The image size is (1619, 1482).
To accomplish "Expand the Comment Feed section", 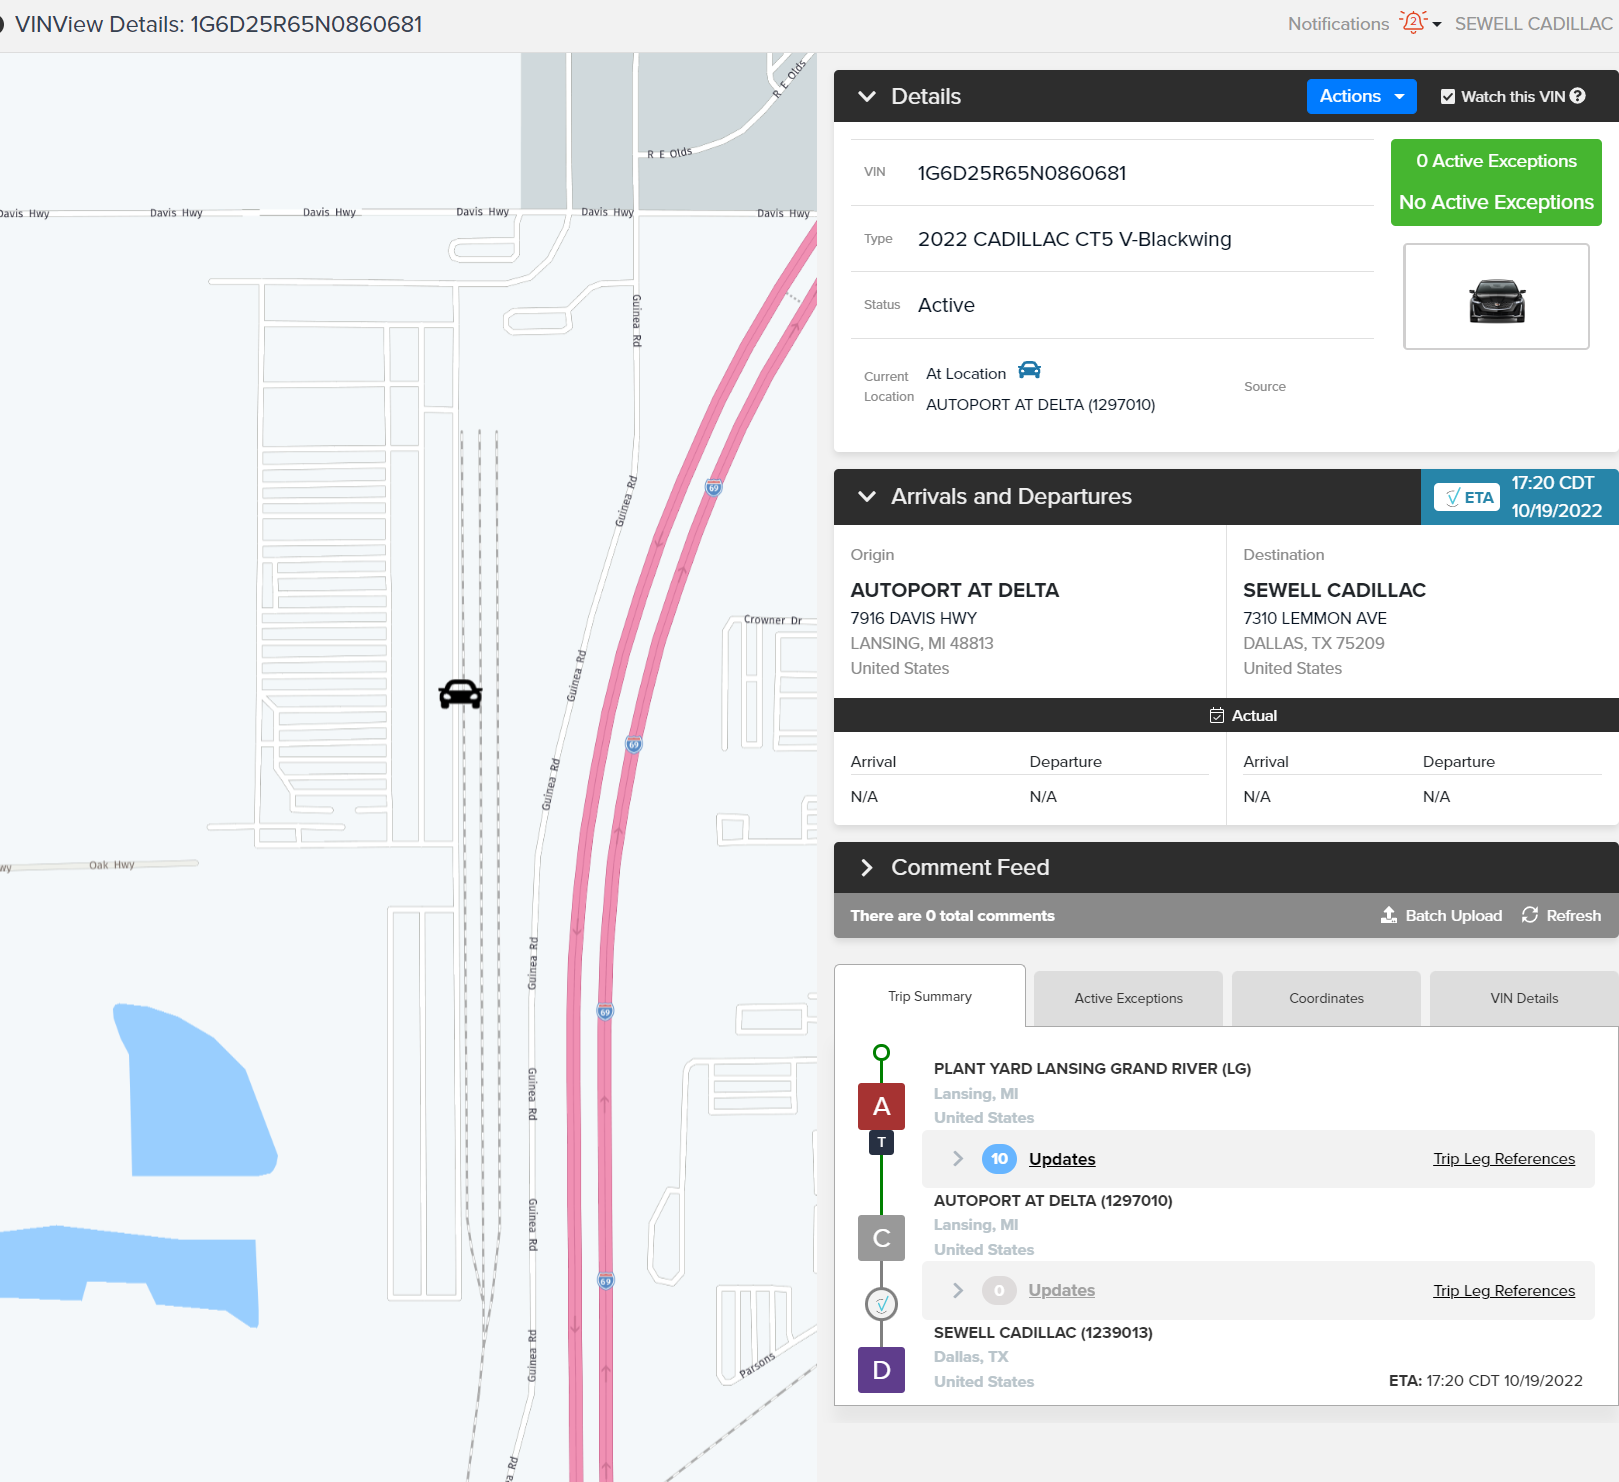I will coord(867,868).
